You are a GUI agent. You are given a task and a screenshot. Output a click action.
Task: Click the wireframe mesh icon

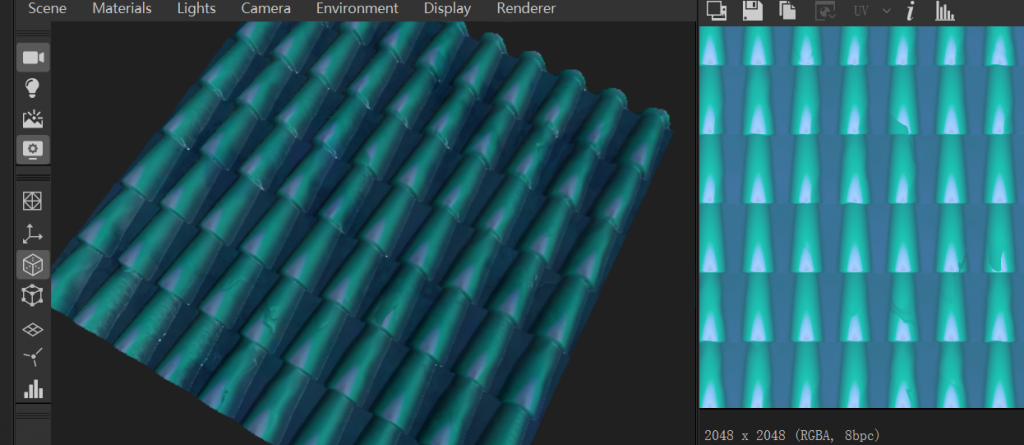[x=34, y=201]
